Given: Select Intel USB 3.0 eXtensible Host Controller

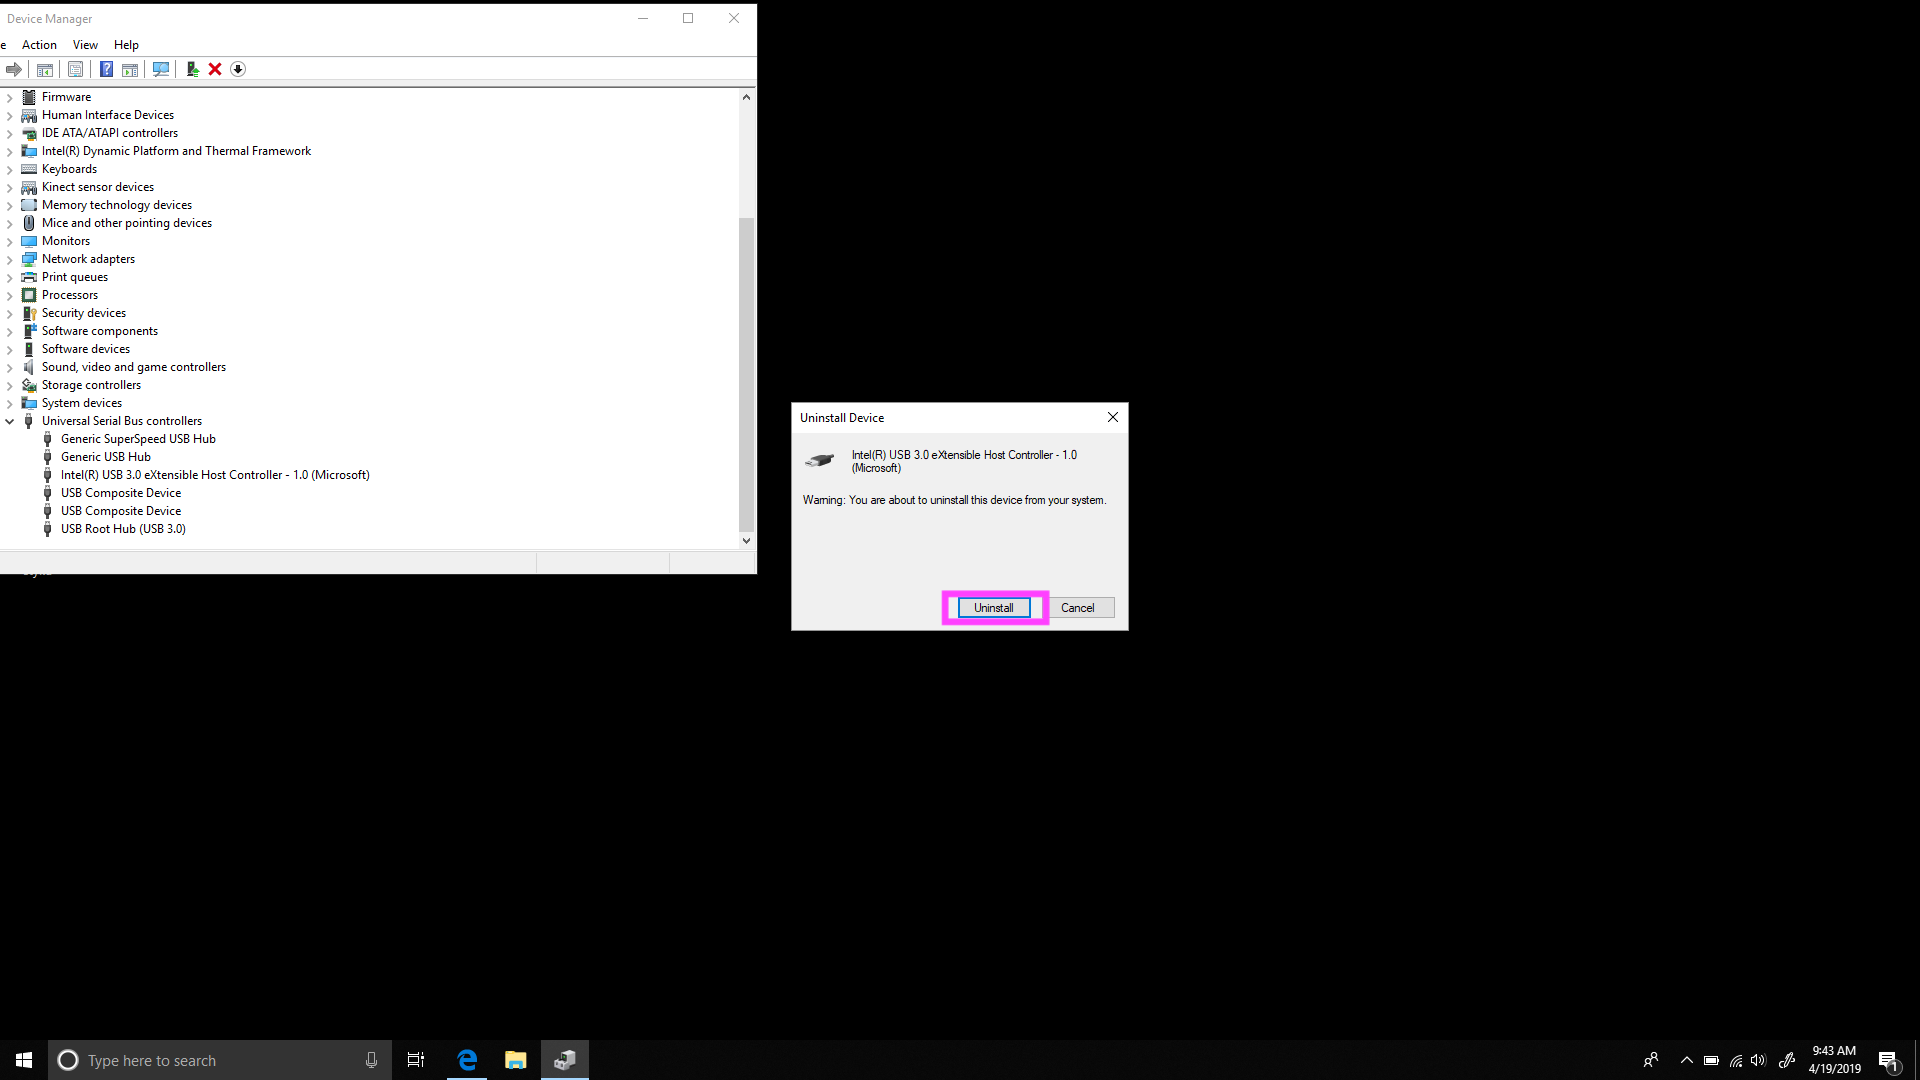Looking at the screenshot, I should coord(214,473).
